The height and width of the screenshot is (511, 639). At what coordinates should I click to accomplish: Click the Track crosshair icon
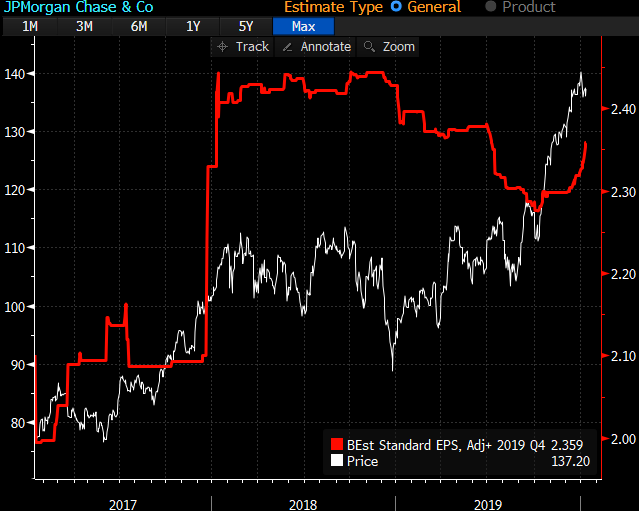pos(223,47)
